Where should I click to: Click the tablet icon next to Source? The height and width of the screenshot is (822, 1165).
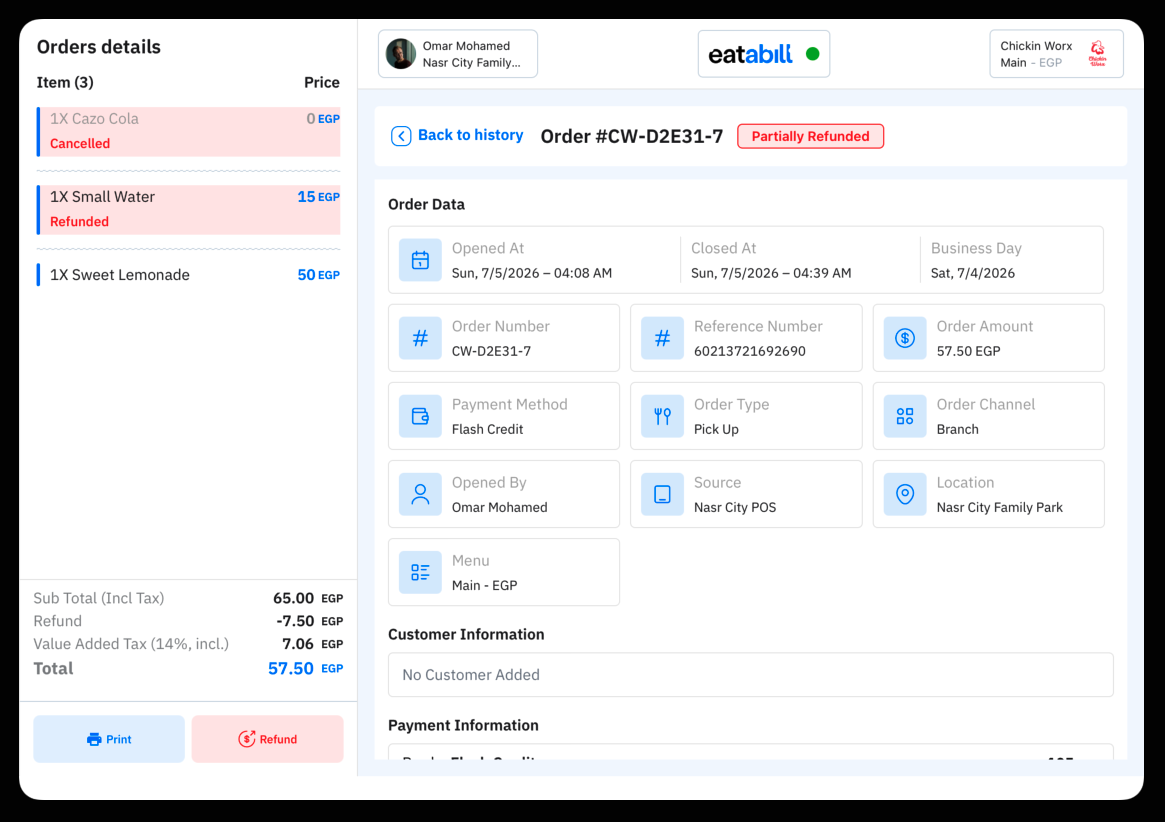coord(662,494)
